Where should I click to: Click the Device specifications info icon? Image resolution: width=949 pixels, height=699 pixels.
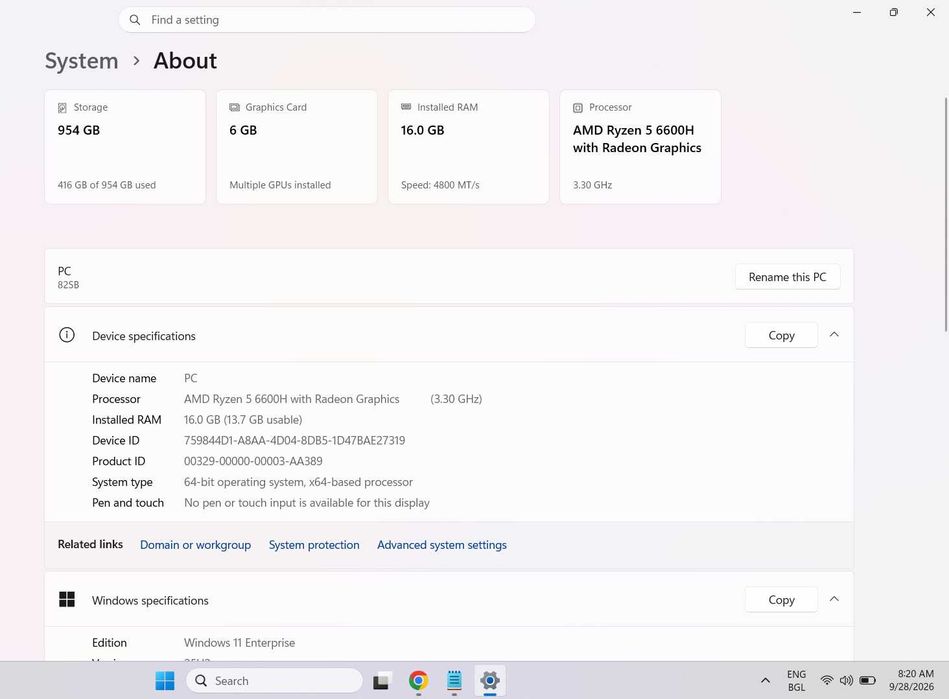coord(67,335)
